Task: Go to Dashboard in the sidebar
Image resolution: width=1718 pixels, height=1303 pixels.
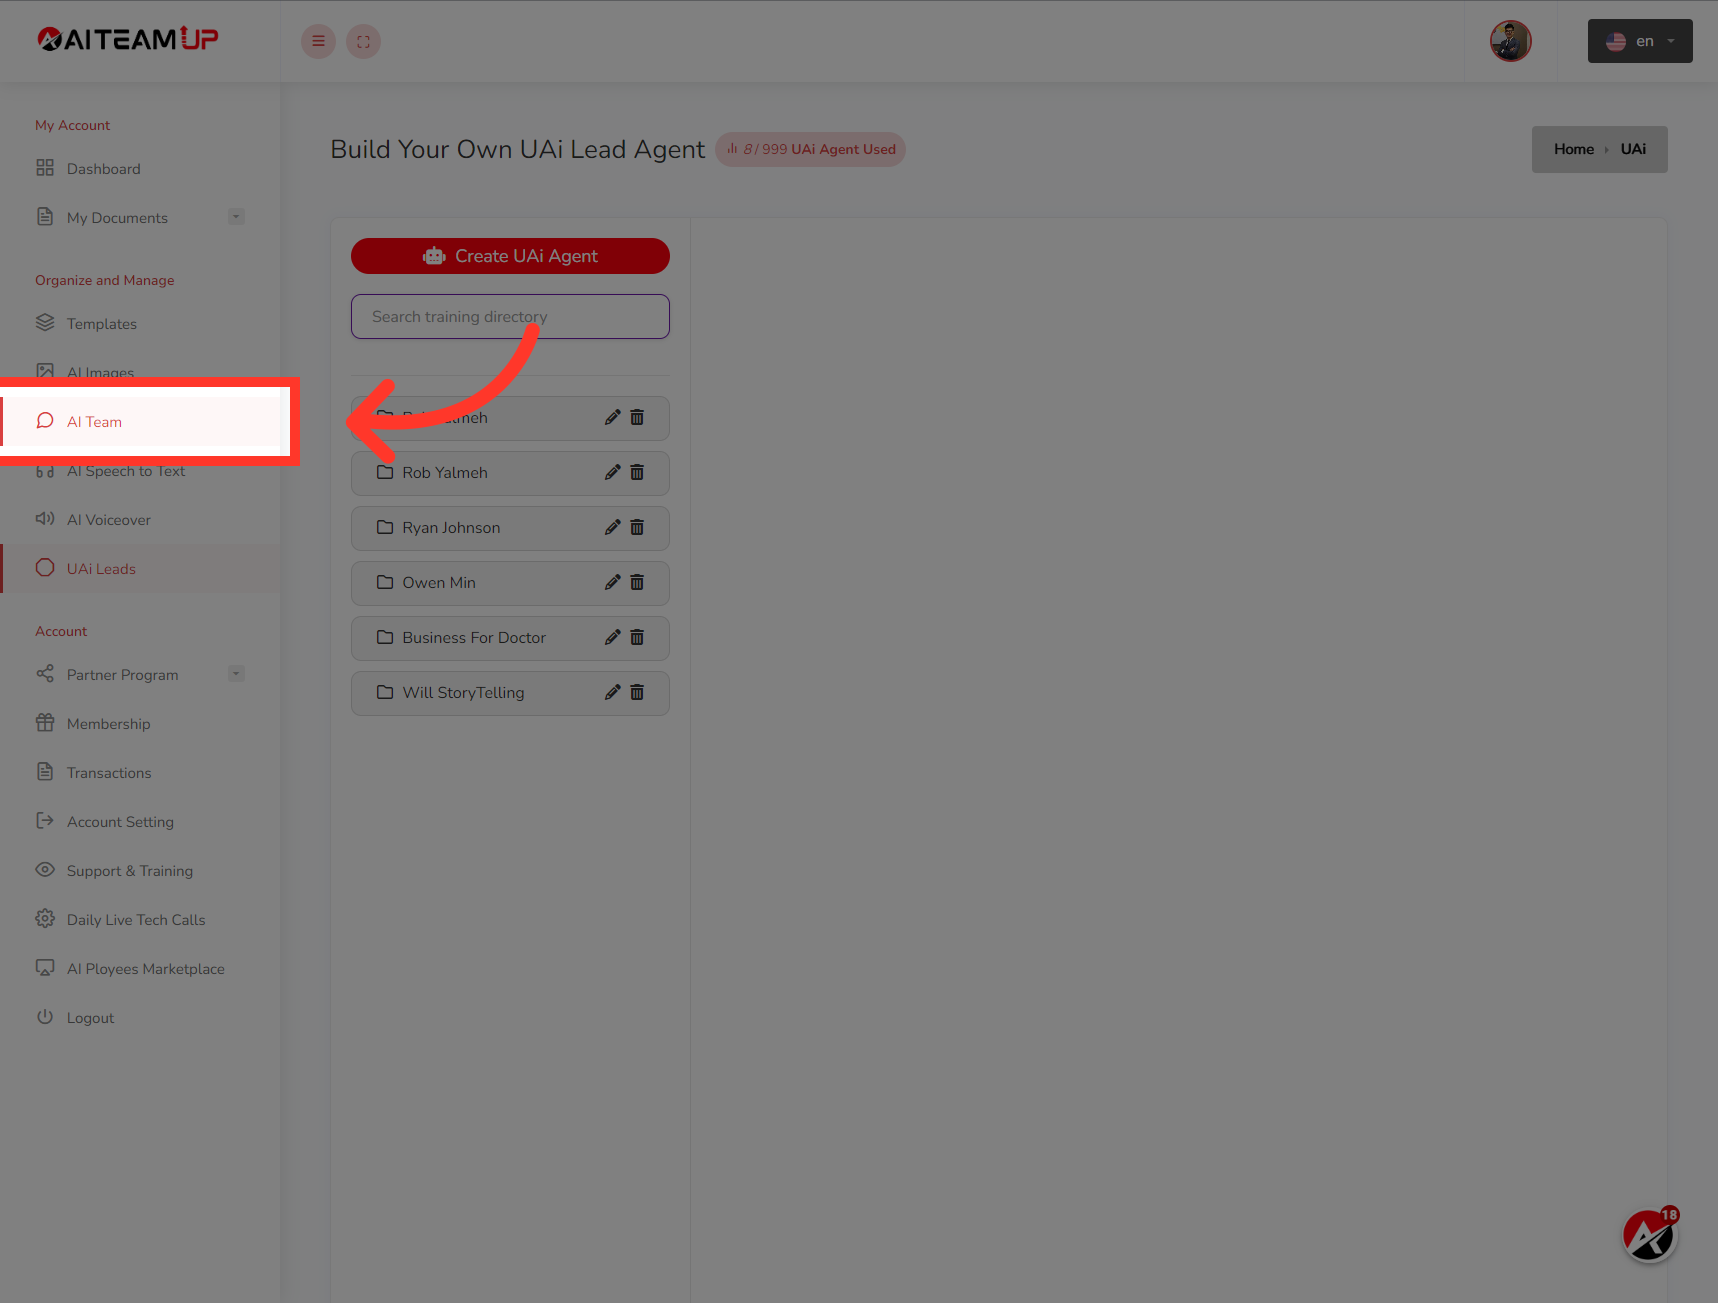Action: (140, 169)
